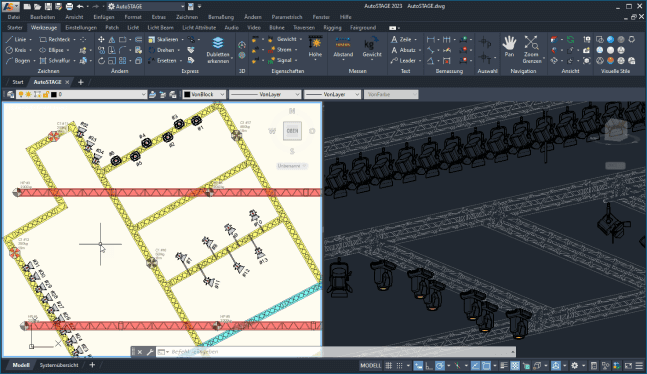Open the Strom property tool
The width and height of the screenshot is (647, 374).
280,50
